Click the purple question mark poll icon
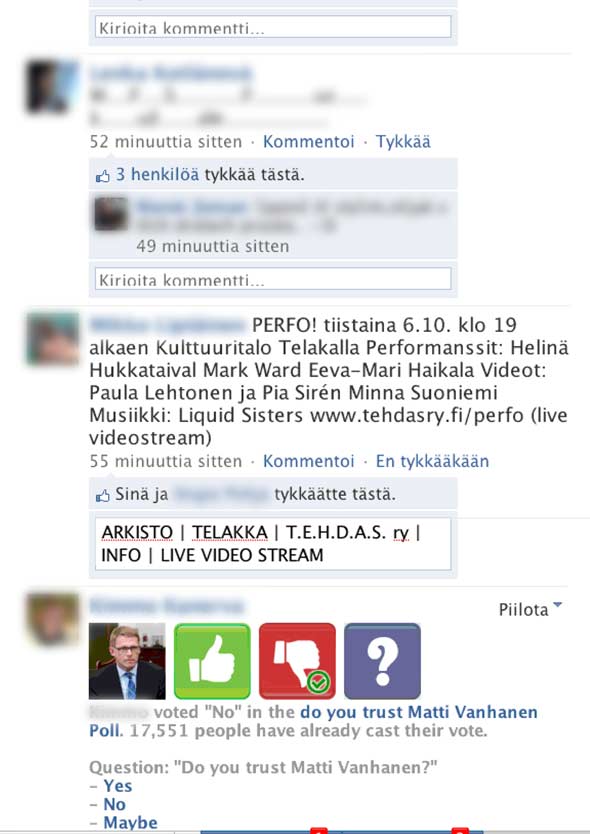This screenshot has height=834, width=590. [x=382, y=661]
